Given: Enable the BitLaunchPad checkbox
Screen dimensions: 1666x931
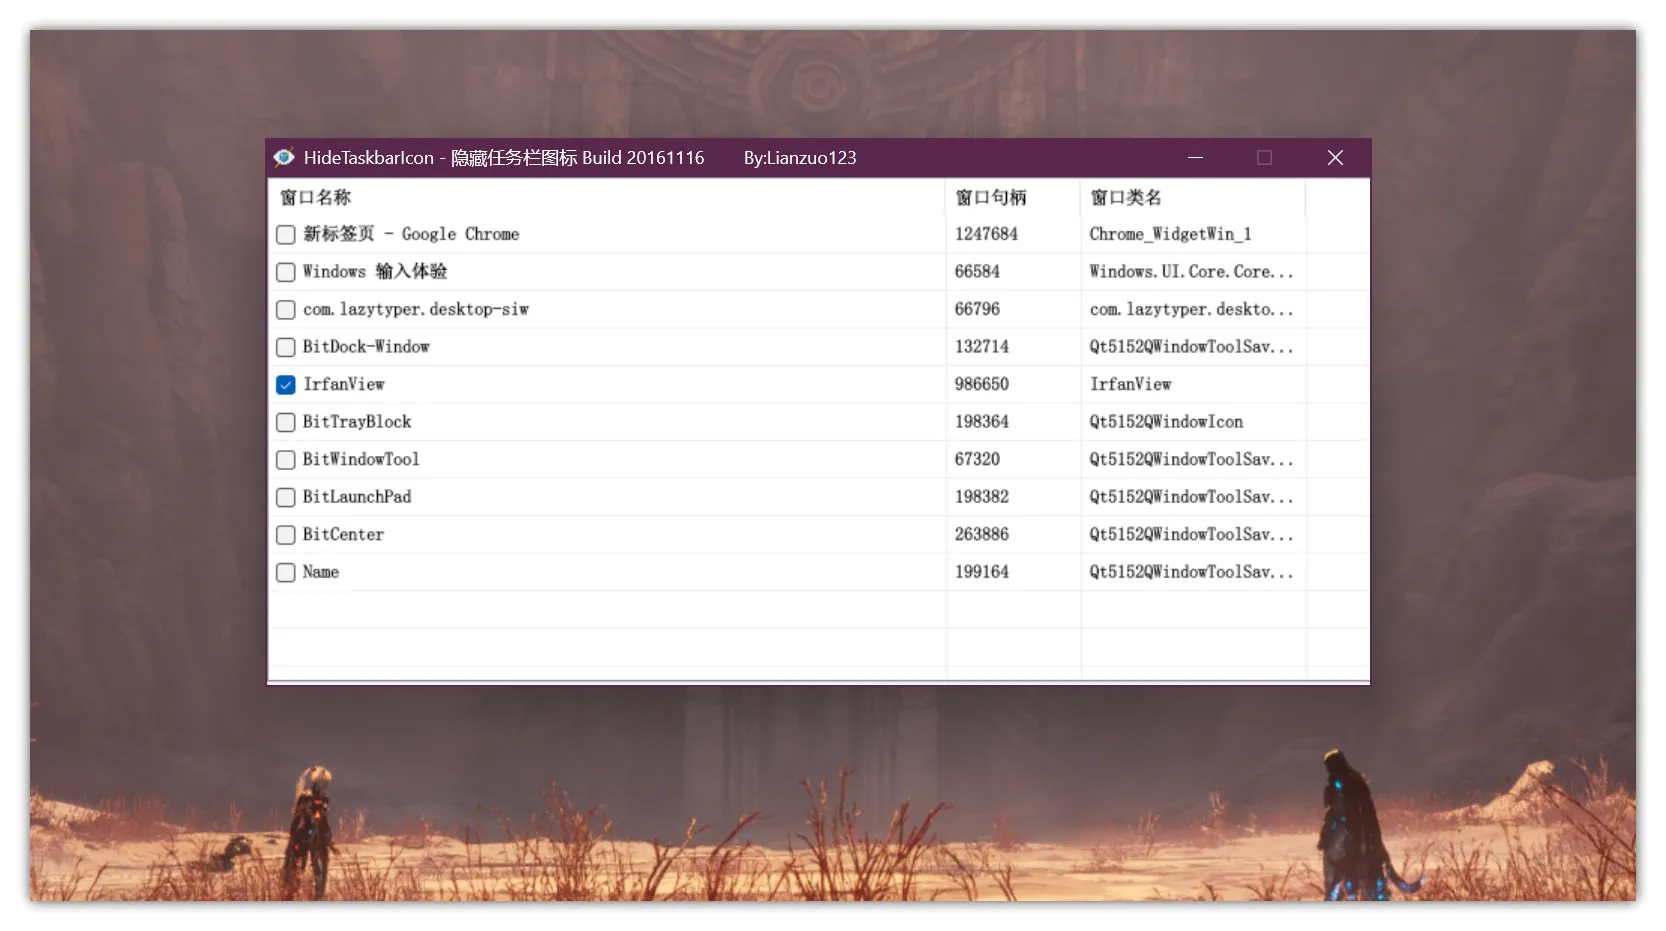Looking at the screenshot, I should (x=285, y=497).
